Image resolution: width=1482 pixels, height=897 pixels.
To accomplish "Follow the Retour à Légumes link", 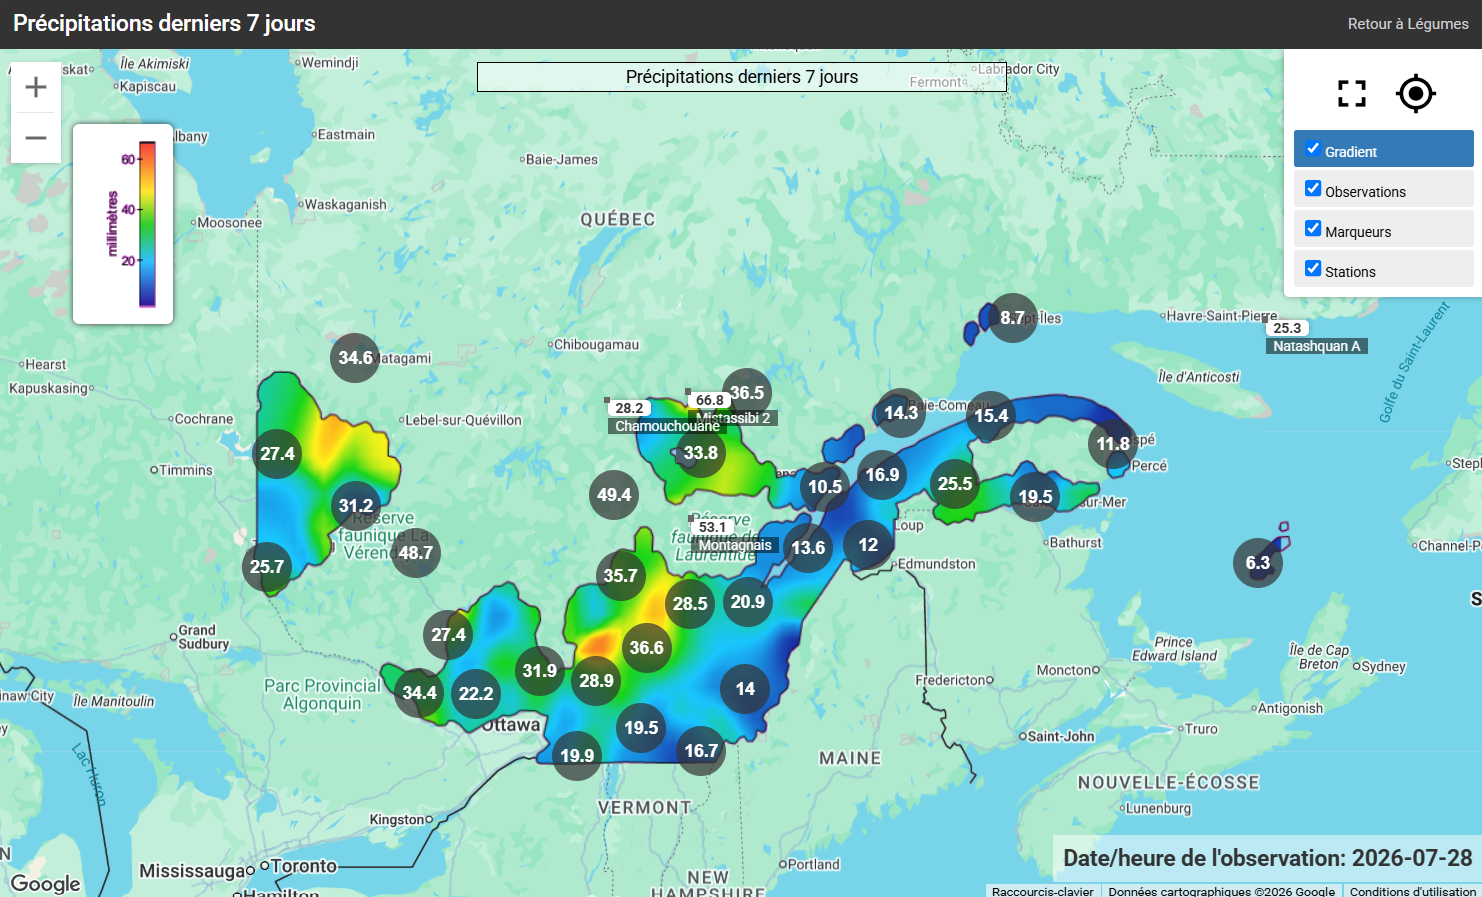I will coord(1408,24).
